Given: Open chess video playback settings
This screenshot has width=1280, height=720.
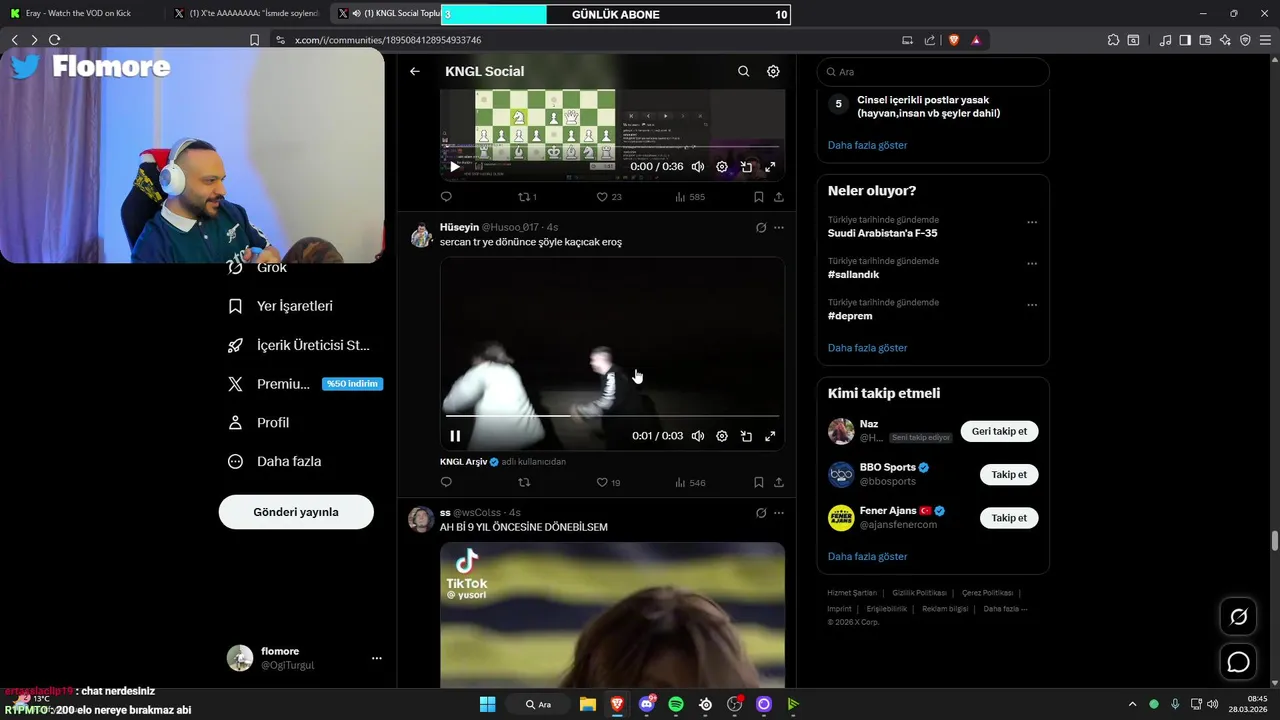Looking at the screenshot, I should (x=722, y=167).
